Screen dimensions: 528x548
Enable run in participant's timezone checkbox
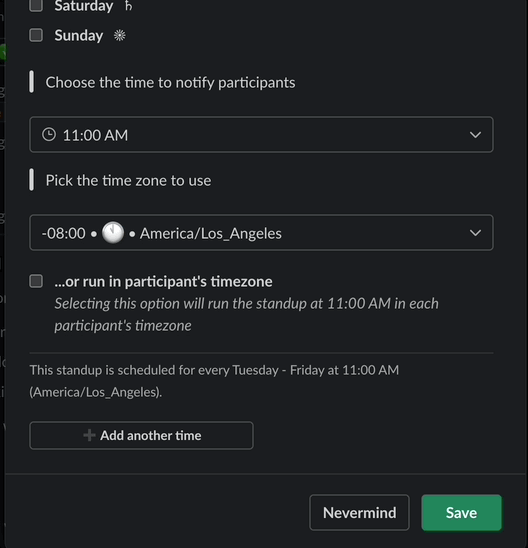click(36, 281)
